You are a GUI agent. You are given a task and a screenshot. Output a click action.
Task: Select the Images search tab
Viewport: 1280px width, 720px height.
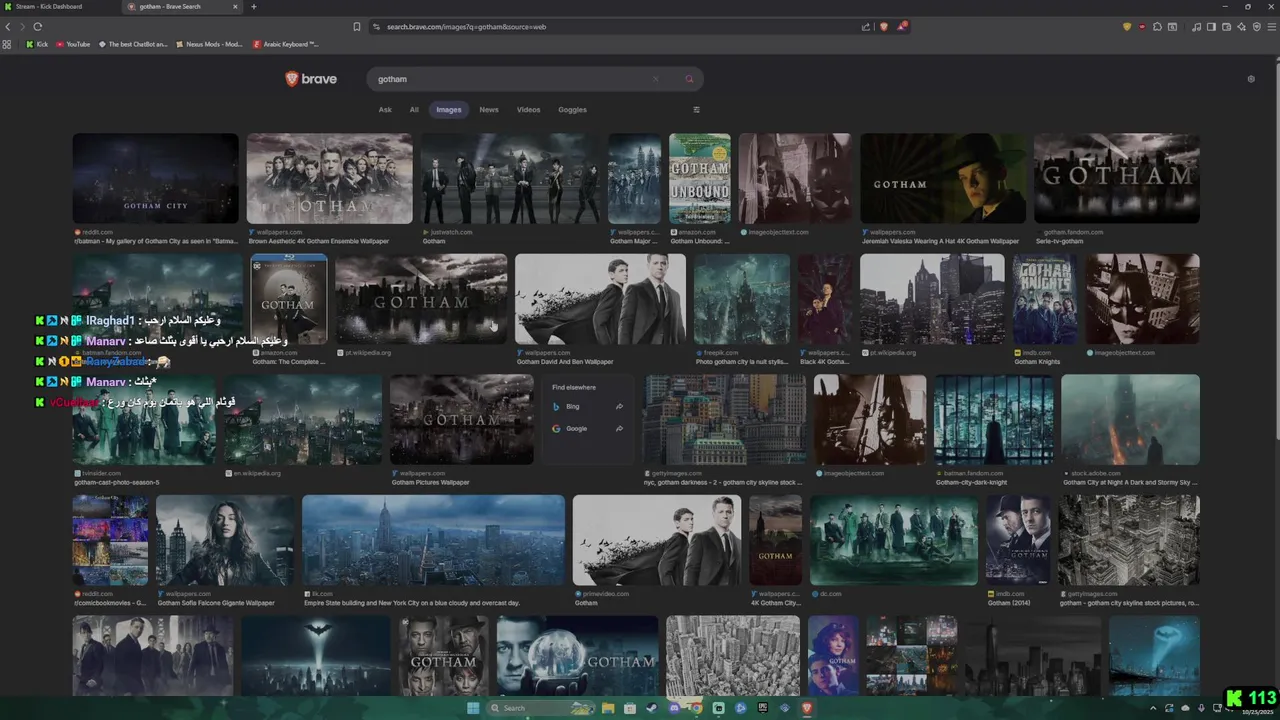449,110
